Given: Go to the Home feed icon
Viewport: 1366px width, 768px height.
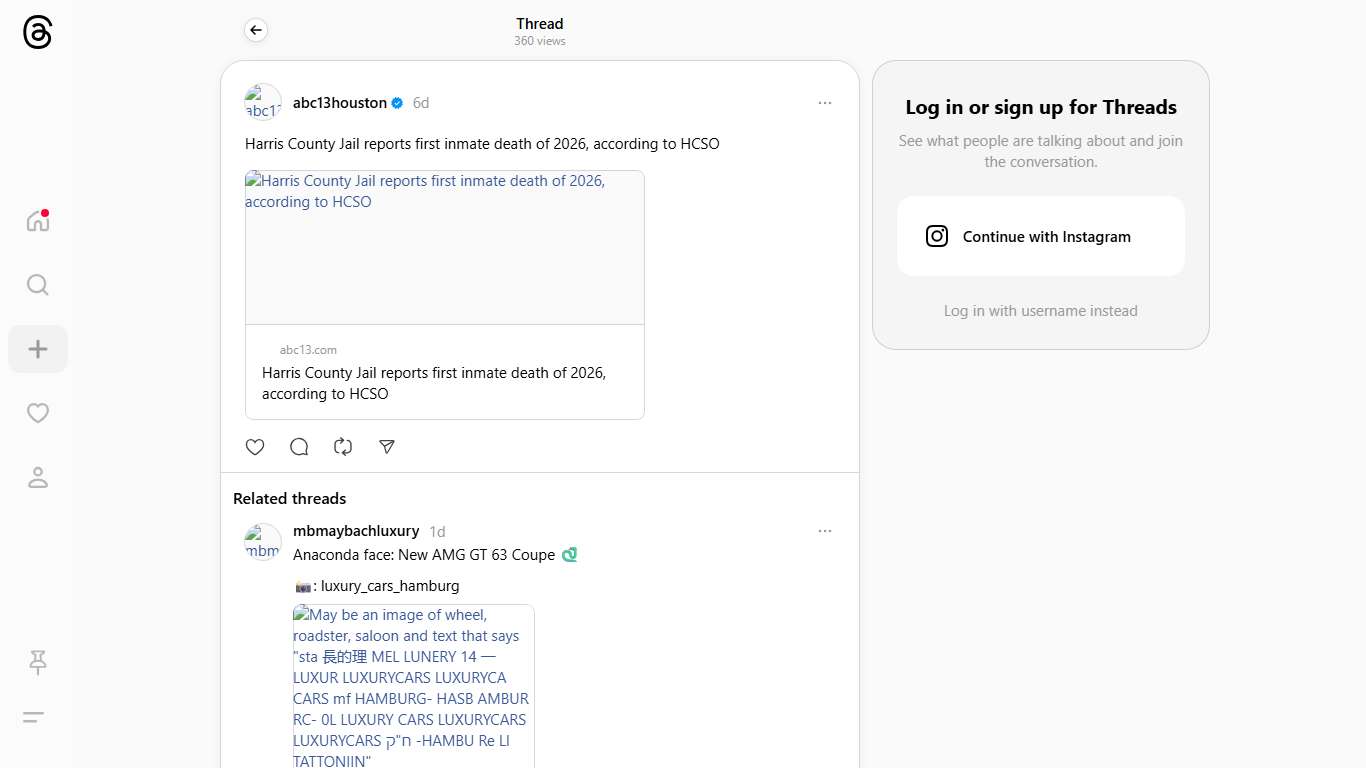Looking at the screenshot, I should coord(38,221).
